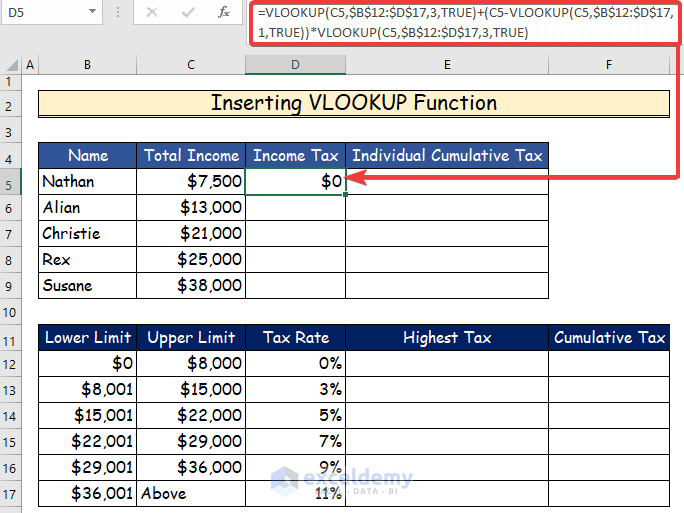The width and height of the screenshot is (684, 513).
Task: Click the Upper Limit header cell
Action: (x=191, y=338)
